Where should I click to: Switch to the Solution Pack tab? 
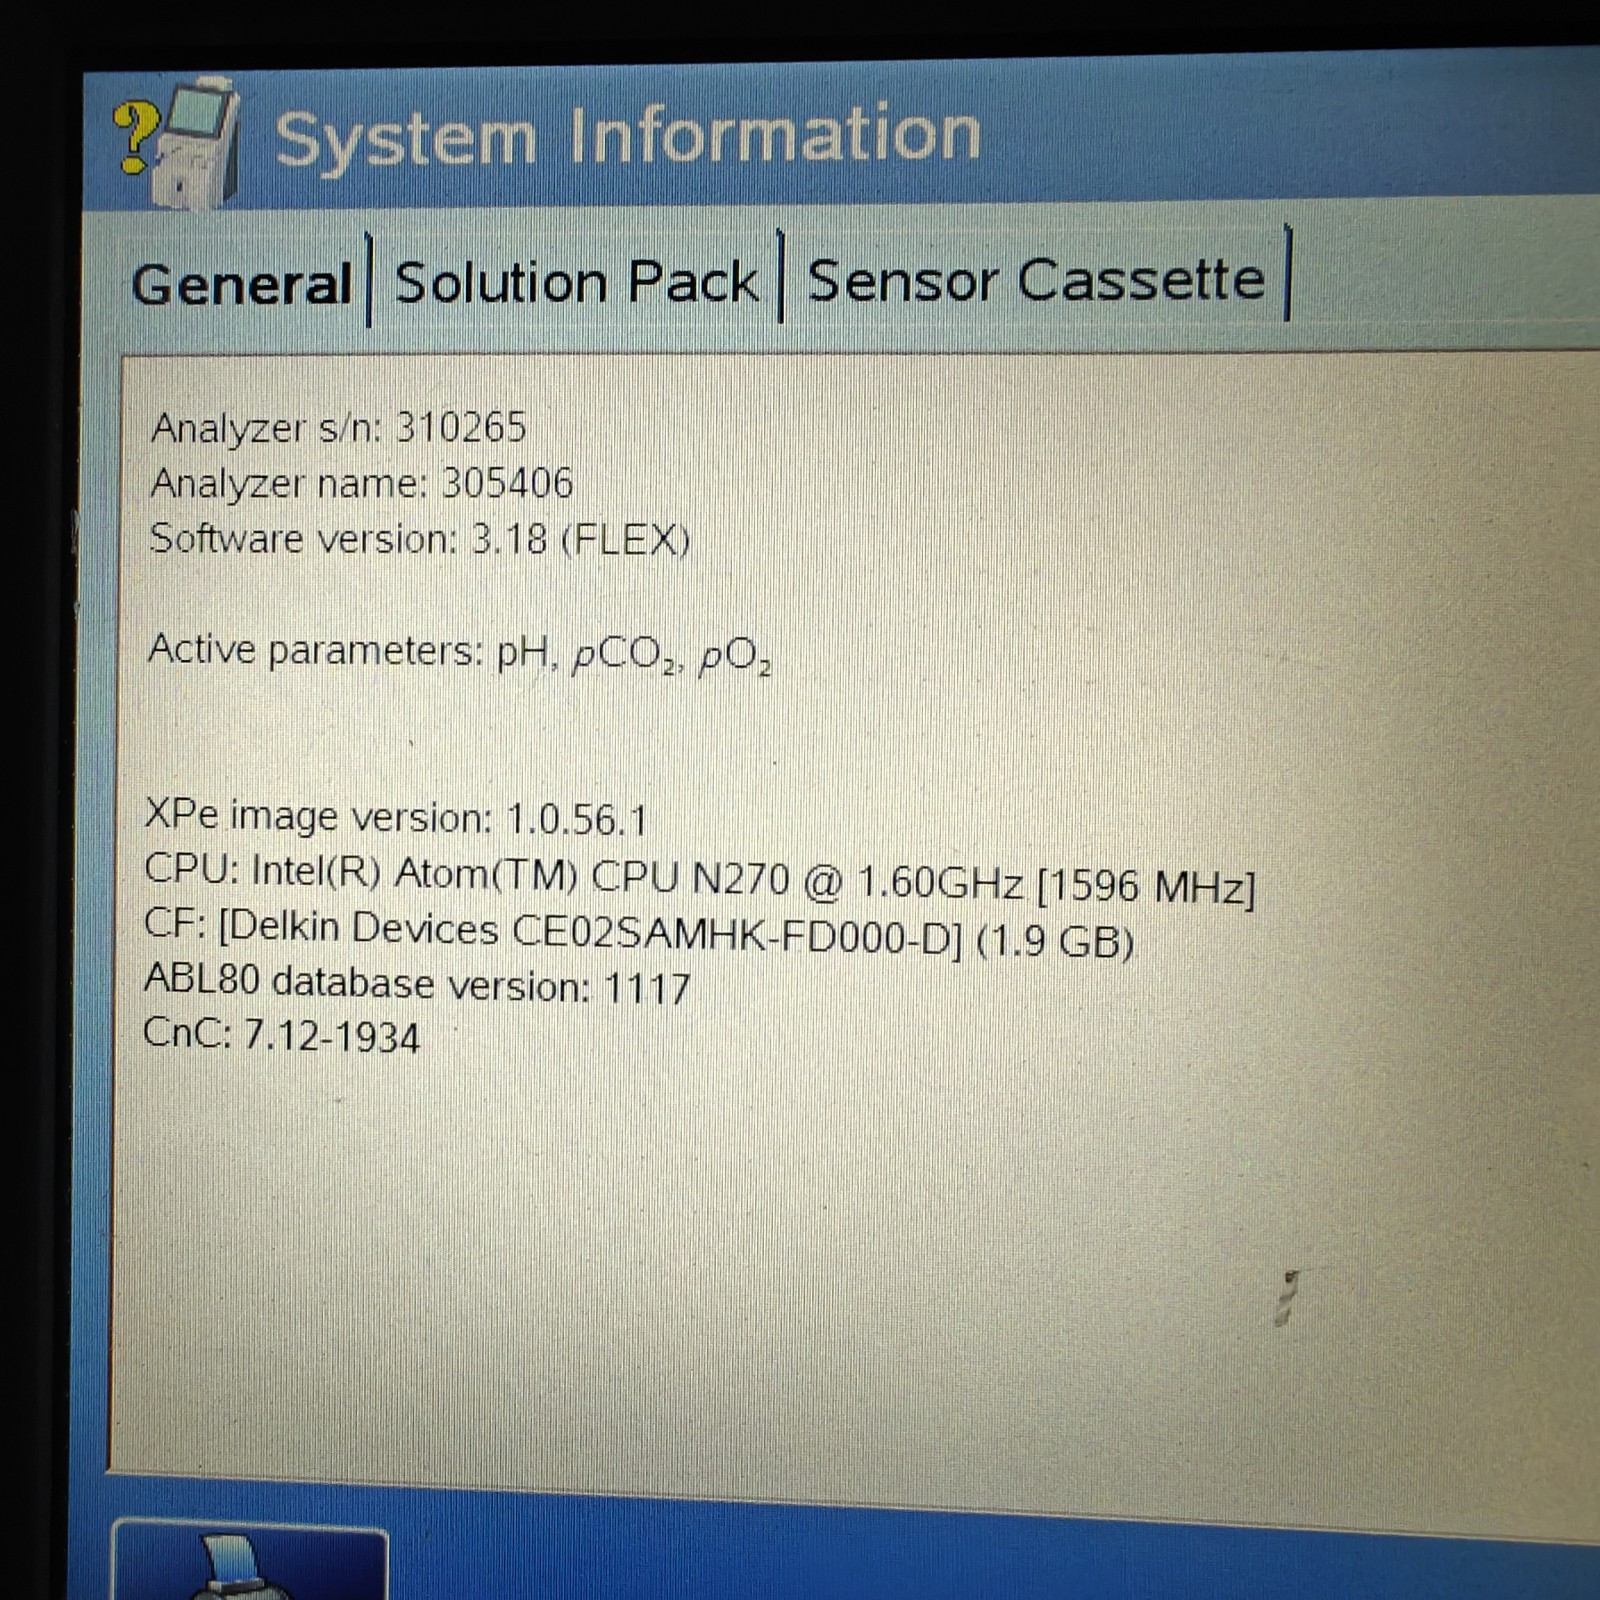pyautogui.click(x=577, y=282)
